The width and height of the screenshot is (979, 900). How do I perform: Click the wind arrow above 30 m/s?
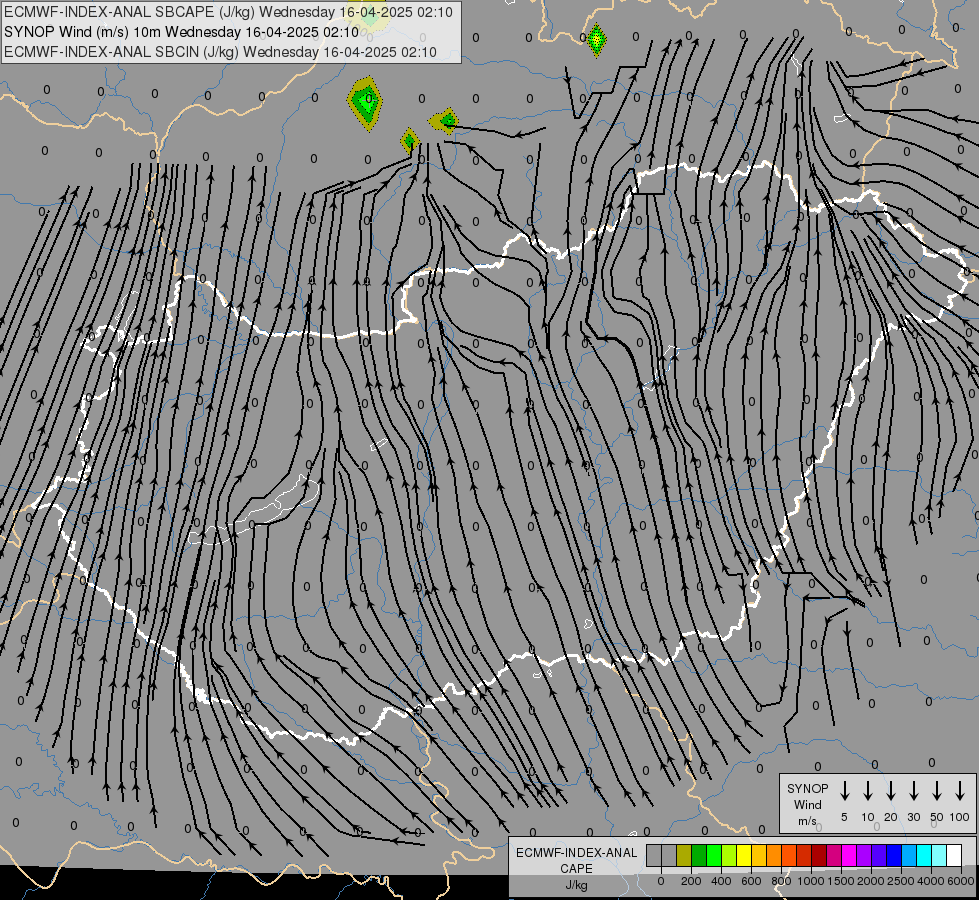tap(914, 791)
